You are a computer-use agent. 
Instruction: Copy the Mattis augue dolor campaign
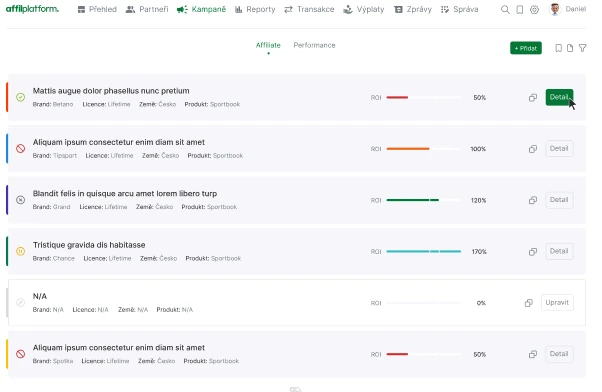(x=533, y=98)
